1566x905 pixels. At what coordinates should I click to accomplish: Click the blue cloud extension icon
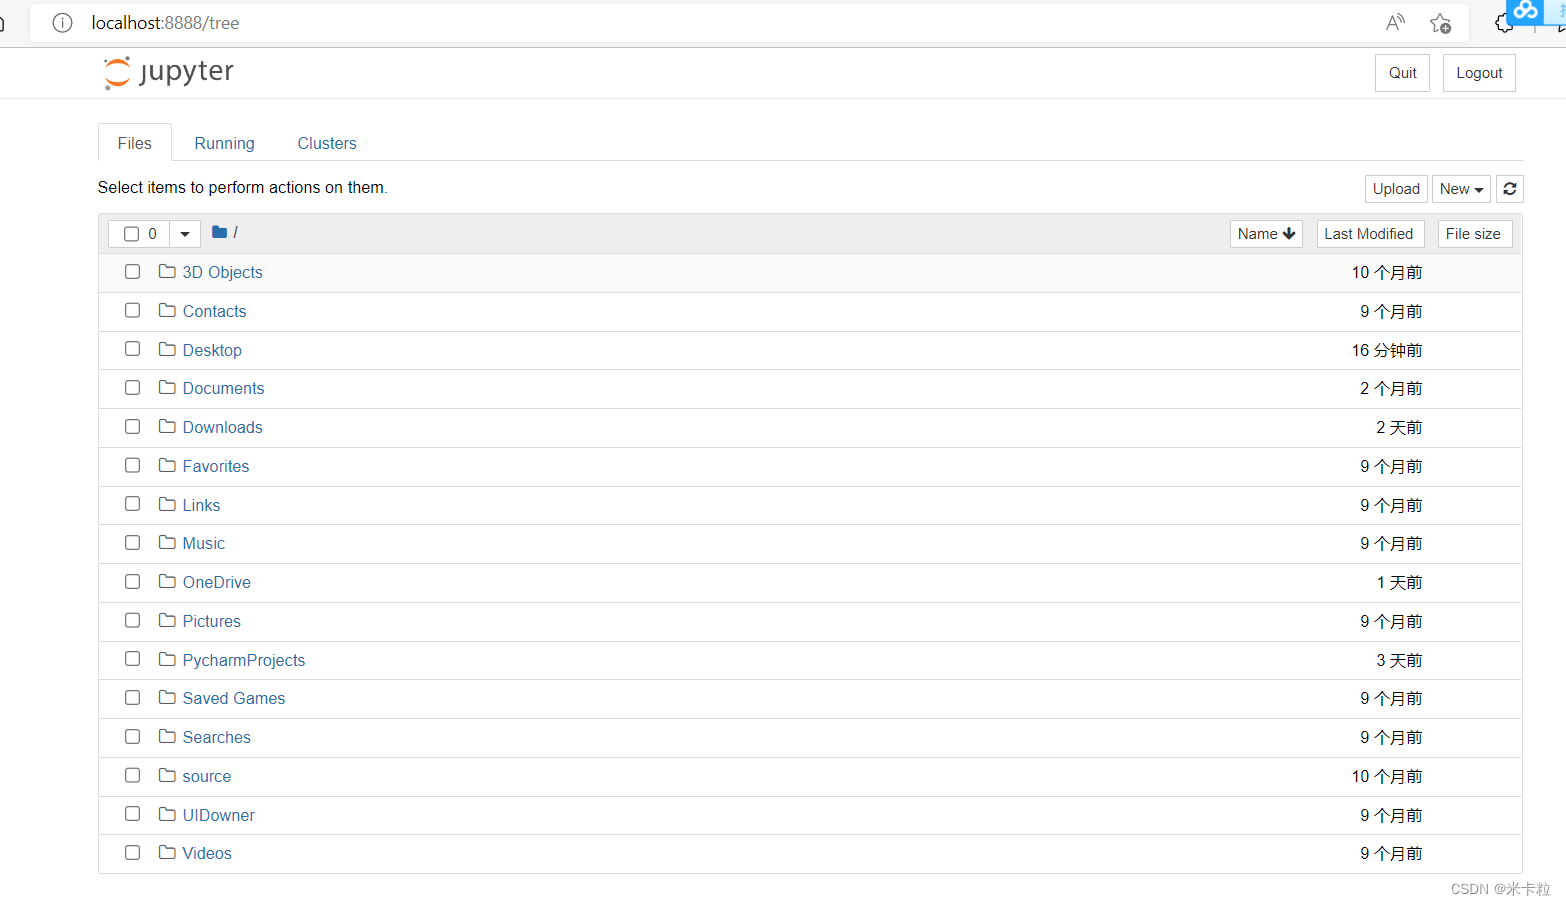(1525, 11)
